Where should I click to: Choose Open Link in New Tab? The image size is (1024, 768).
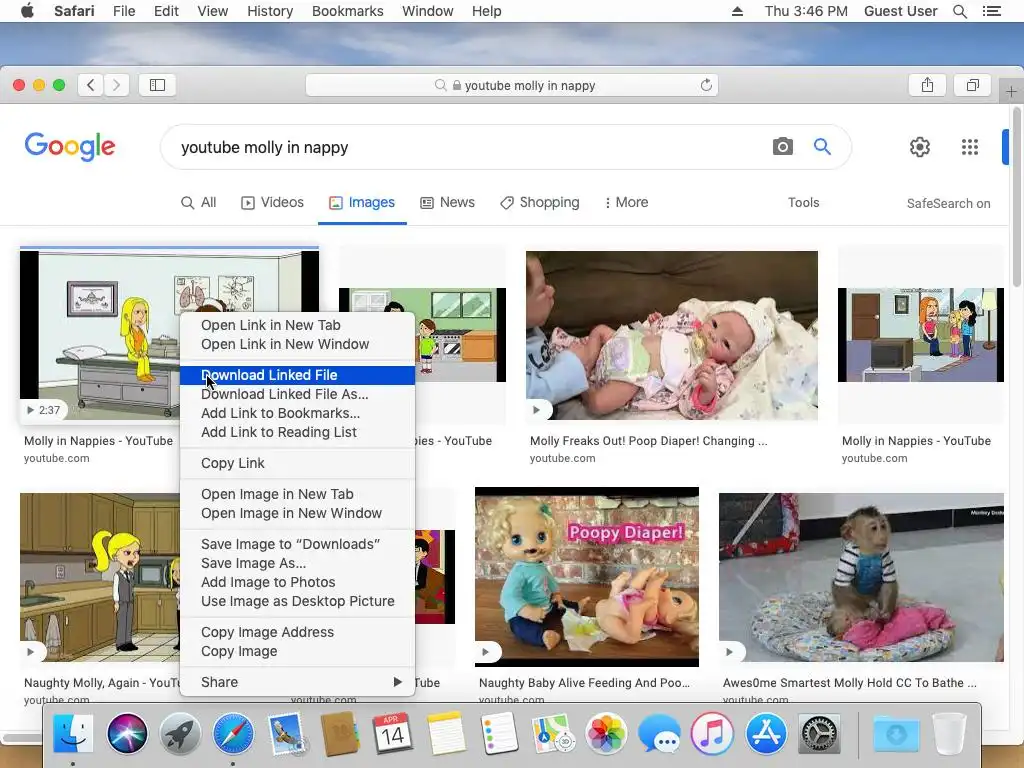pyautogui.click(x=297, y=325)
